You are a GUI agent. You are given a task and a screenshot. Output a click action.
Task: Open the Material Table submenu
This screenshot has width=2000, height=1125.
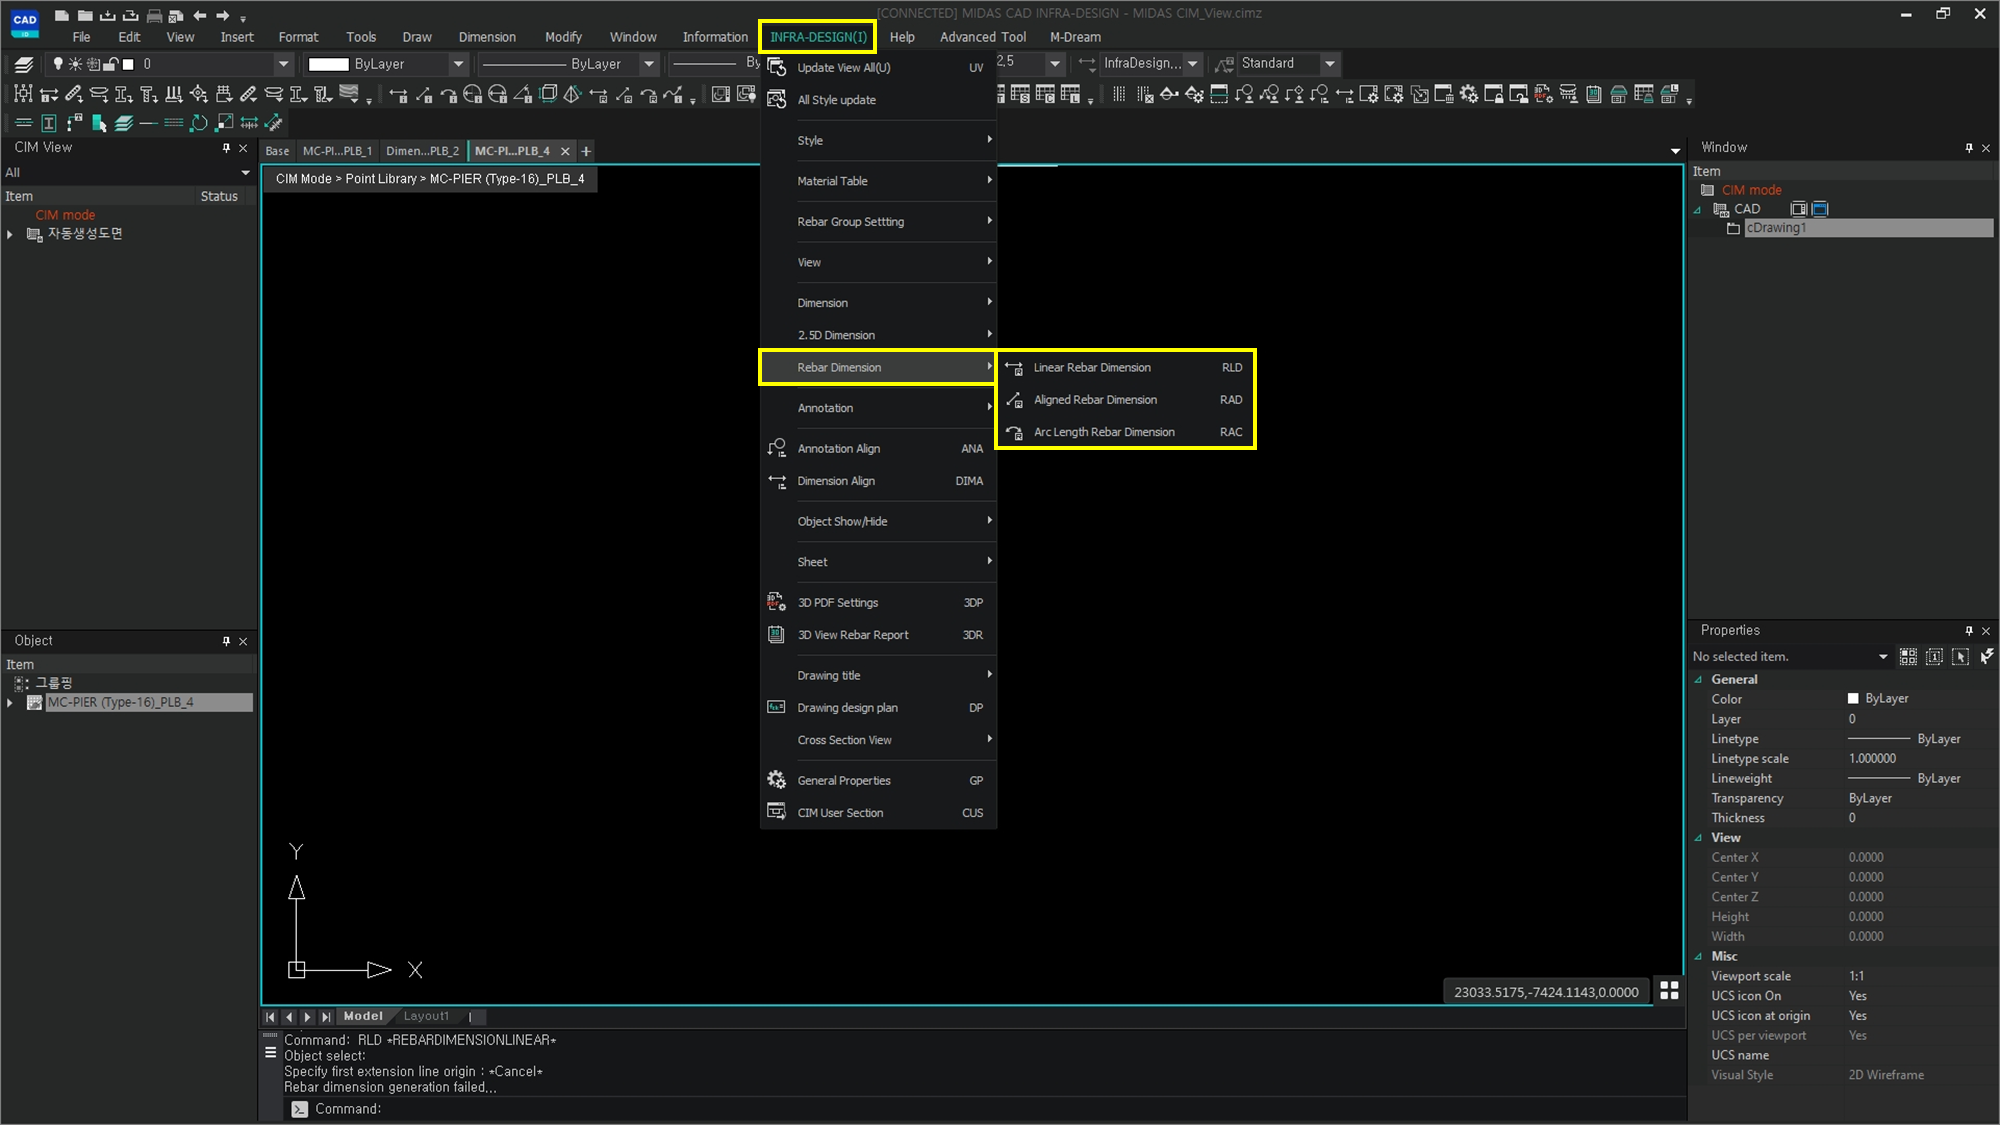coord(878,181)
